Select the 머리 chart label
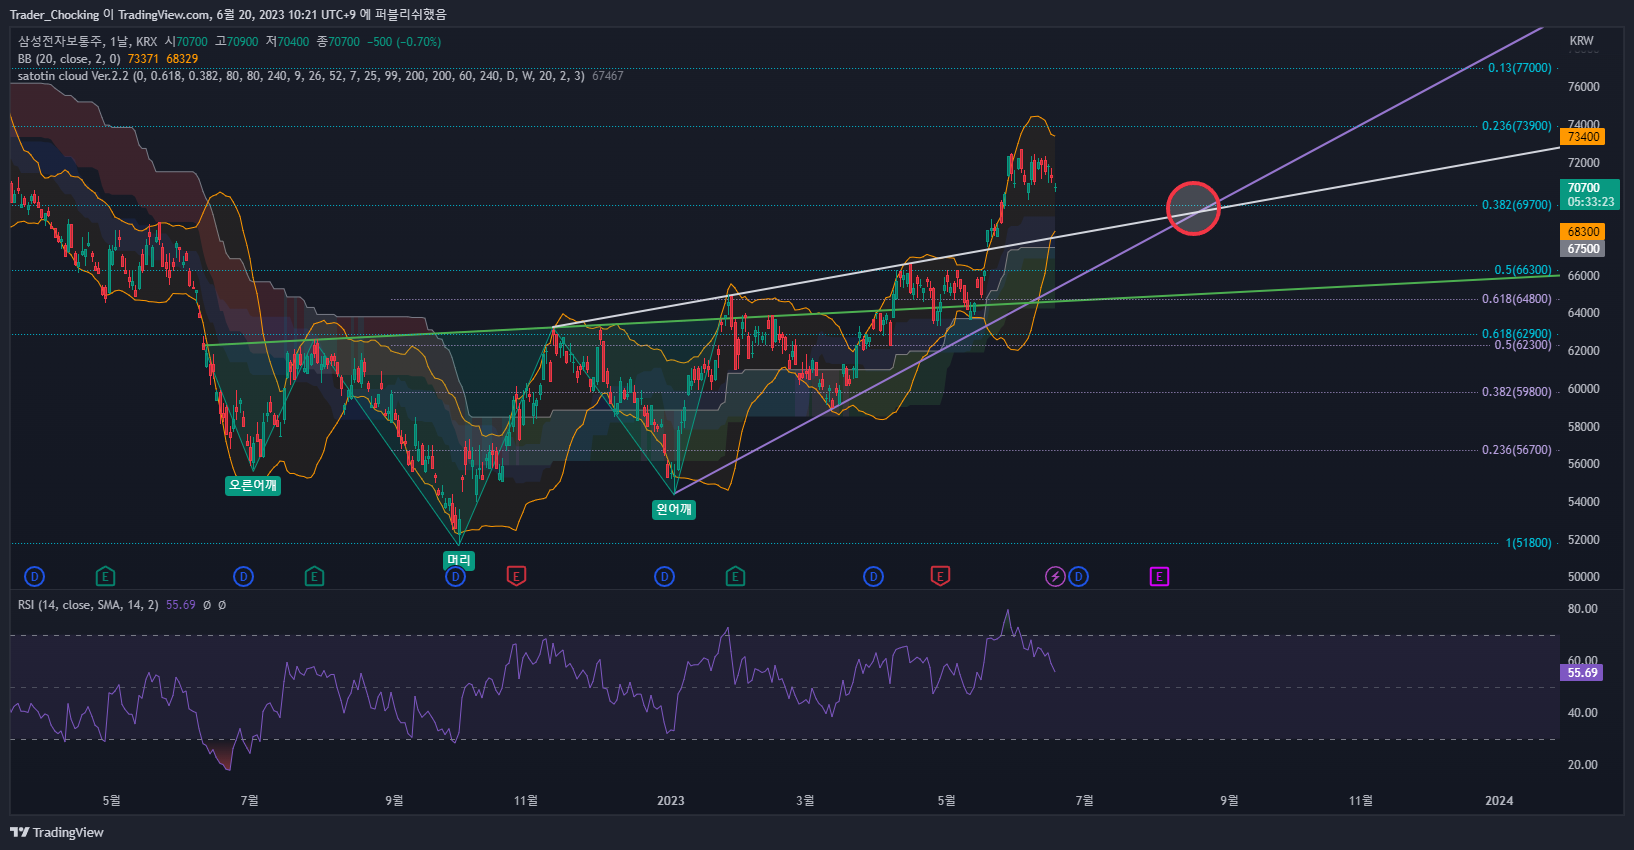The height and width of the screenshot is (850, 1634). [x=459, y=560]
